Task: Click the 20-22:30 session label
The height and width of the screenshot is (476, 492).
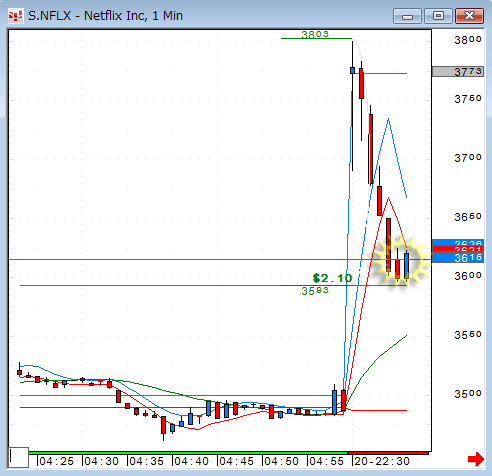Action: [x=382, y=461]
